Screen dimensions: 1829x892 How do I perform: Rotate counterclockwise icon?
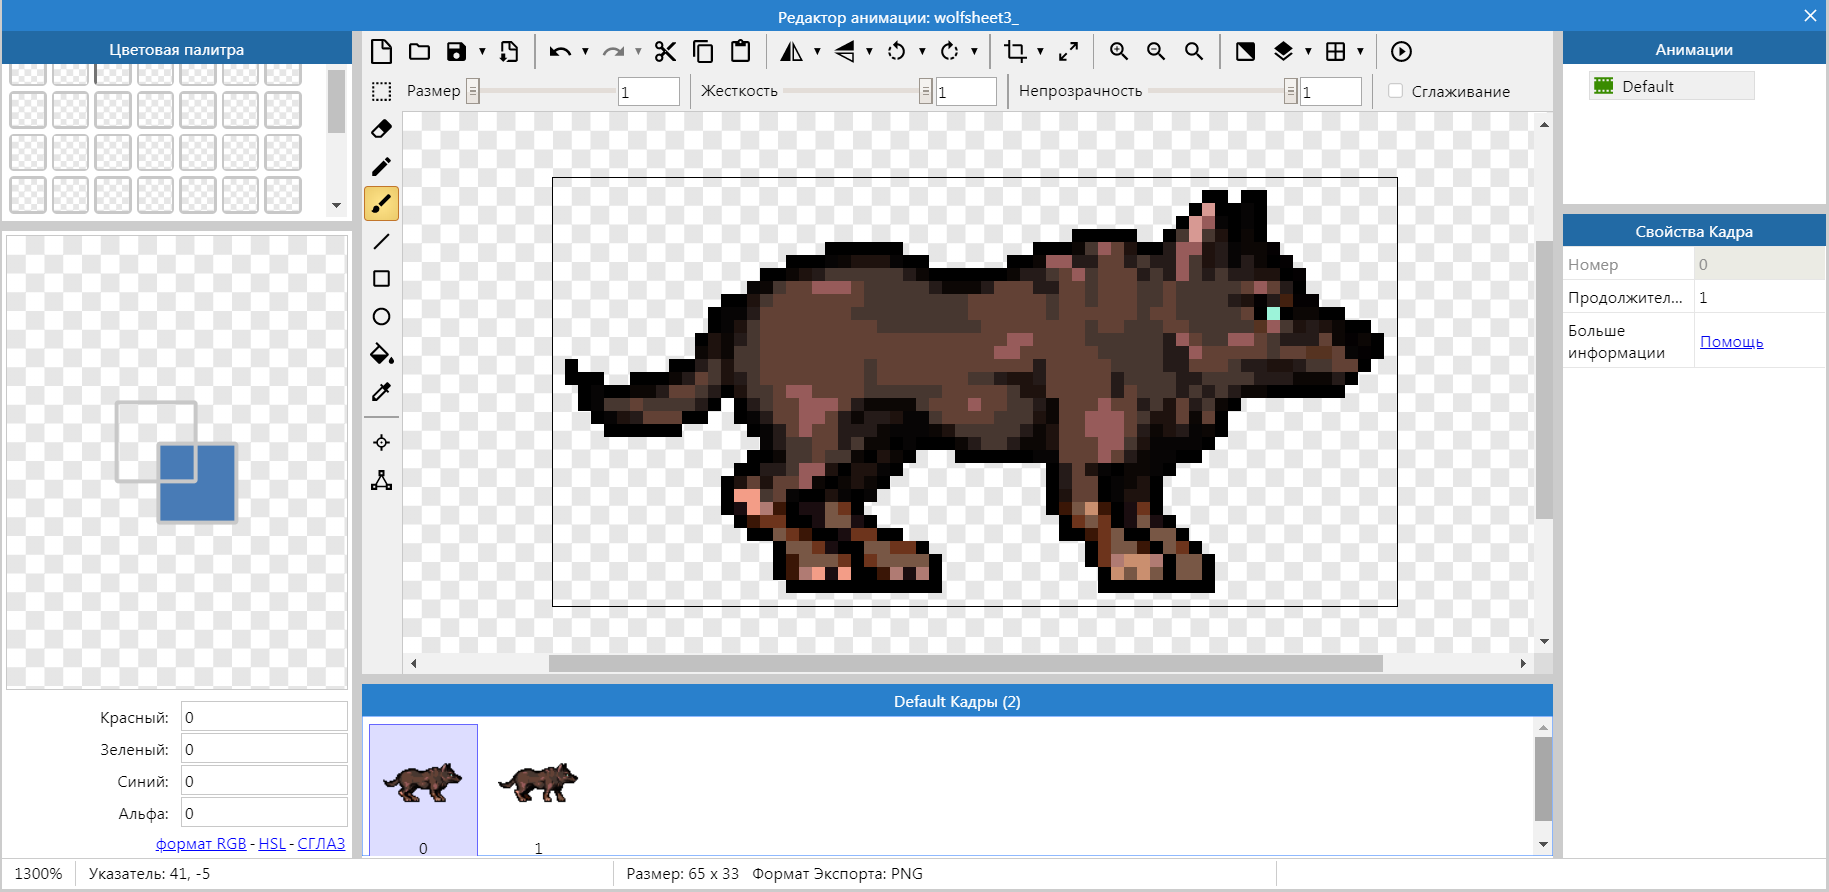point(897,52)
